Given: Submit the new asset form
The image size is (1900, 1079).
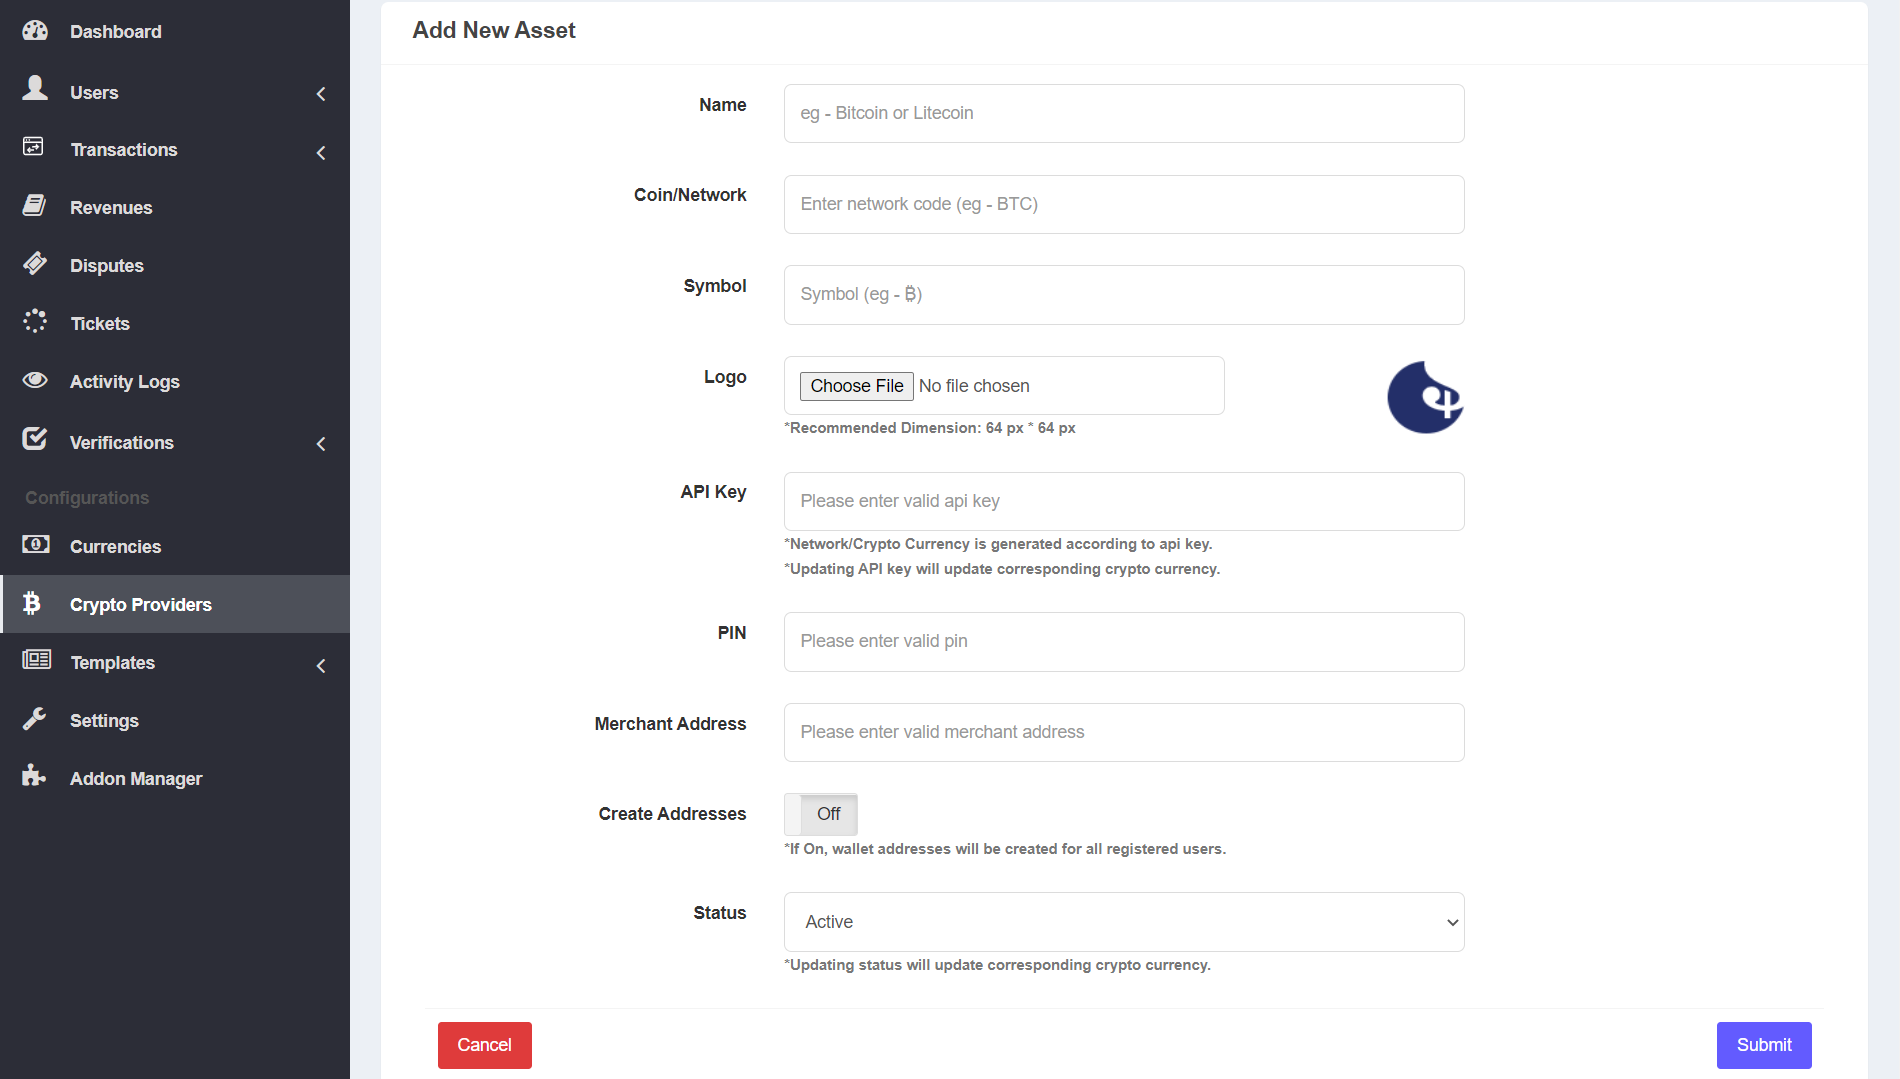Looking at the screenshot, I should point(1763,1045).
